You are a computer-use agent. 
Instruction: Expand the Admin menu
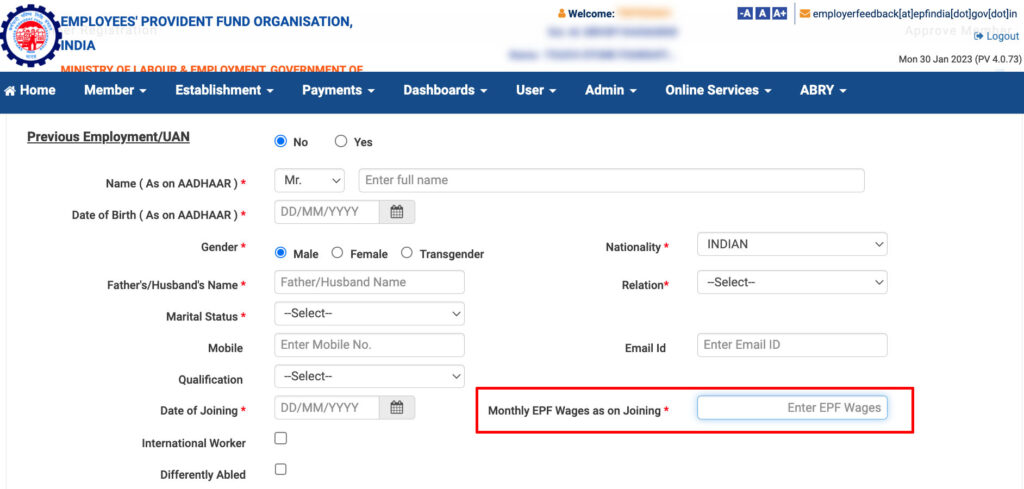(x=611, y=91)
